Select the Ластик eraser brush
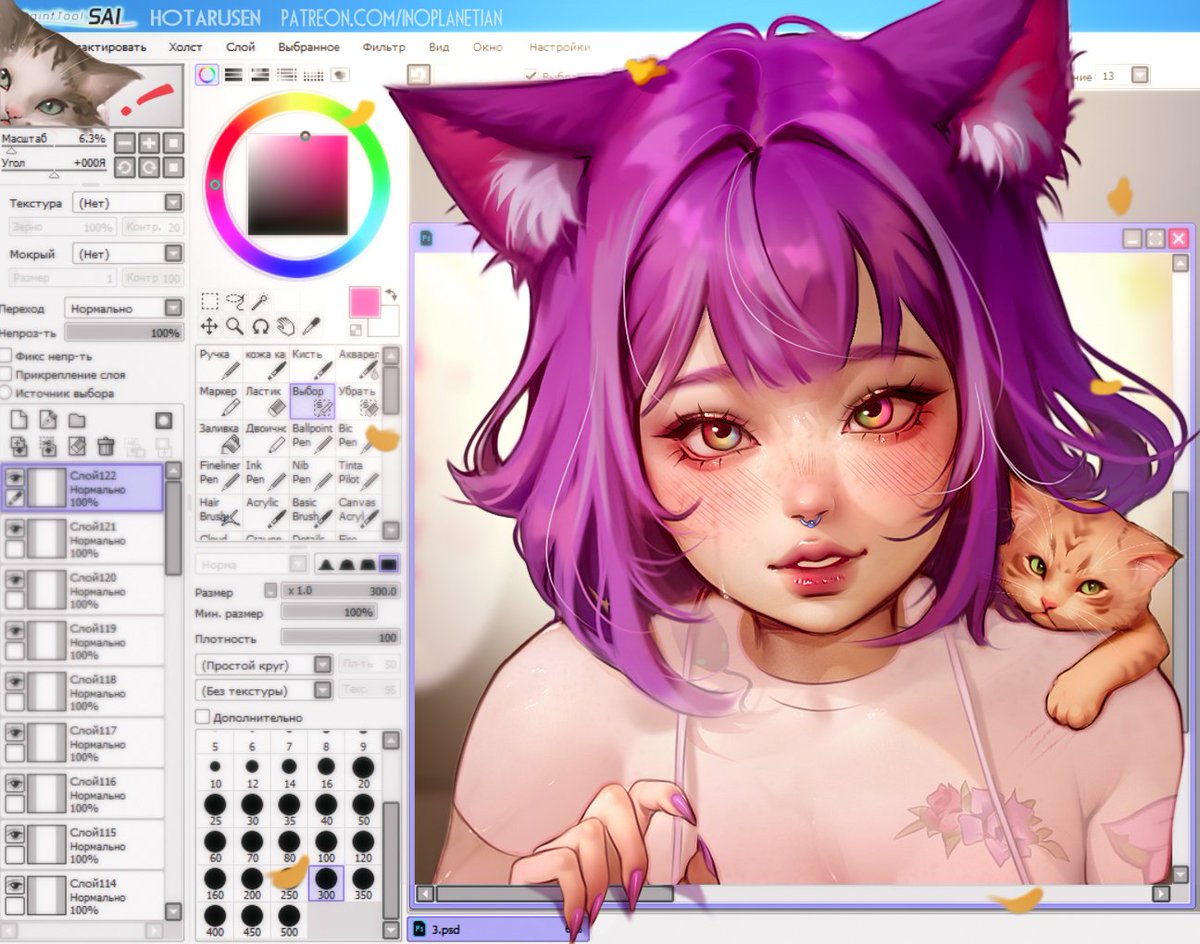The image size is (1200, 944). point(265,401)
